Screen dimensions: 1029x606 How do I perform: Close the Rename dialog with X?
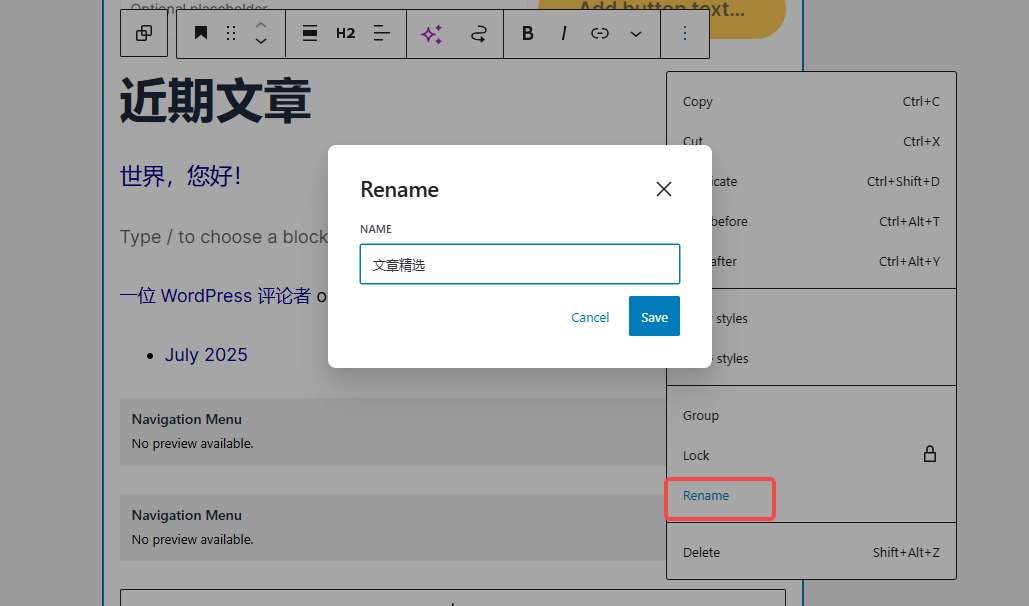664,189
